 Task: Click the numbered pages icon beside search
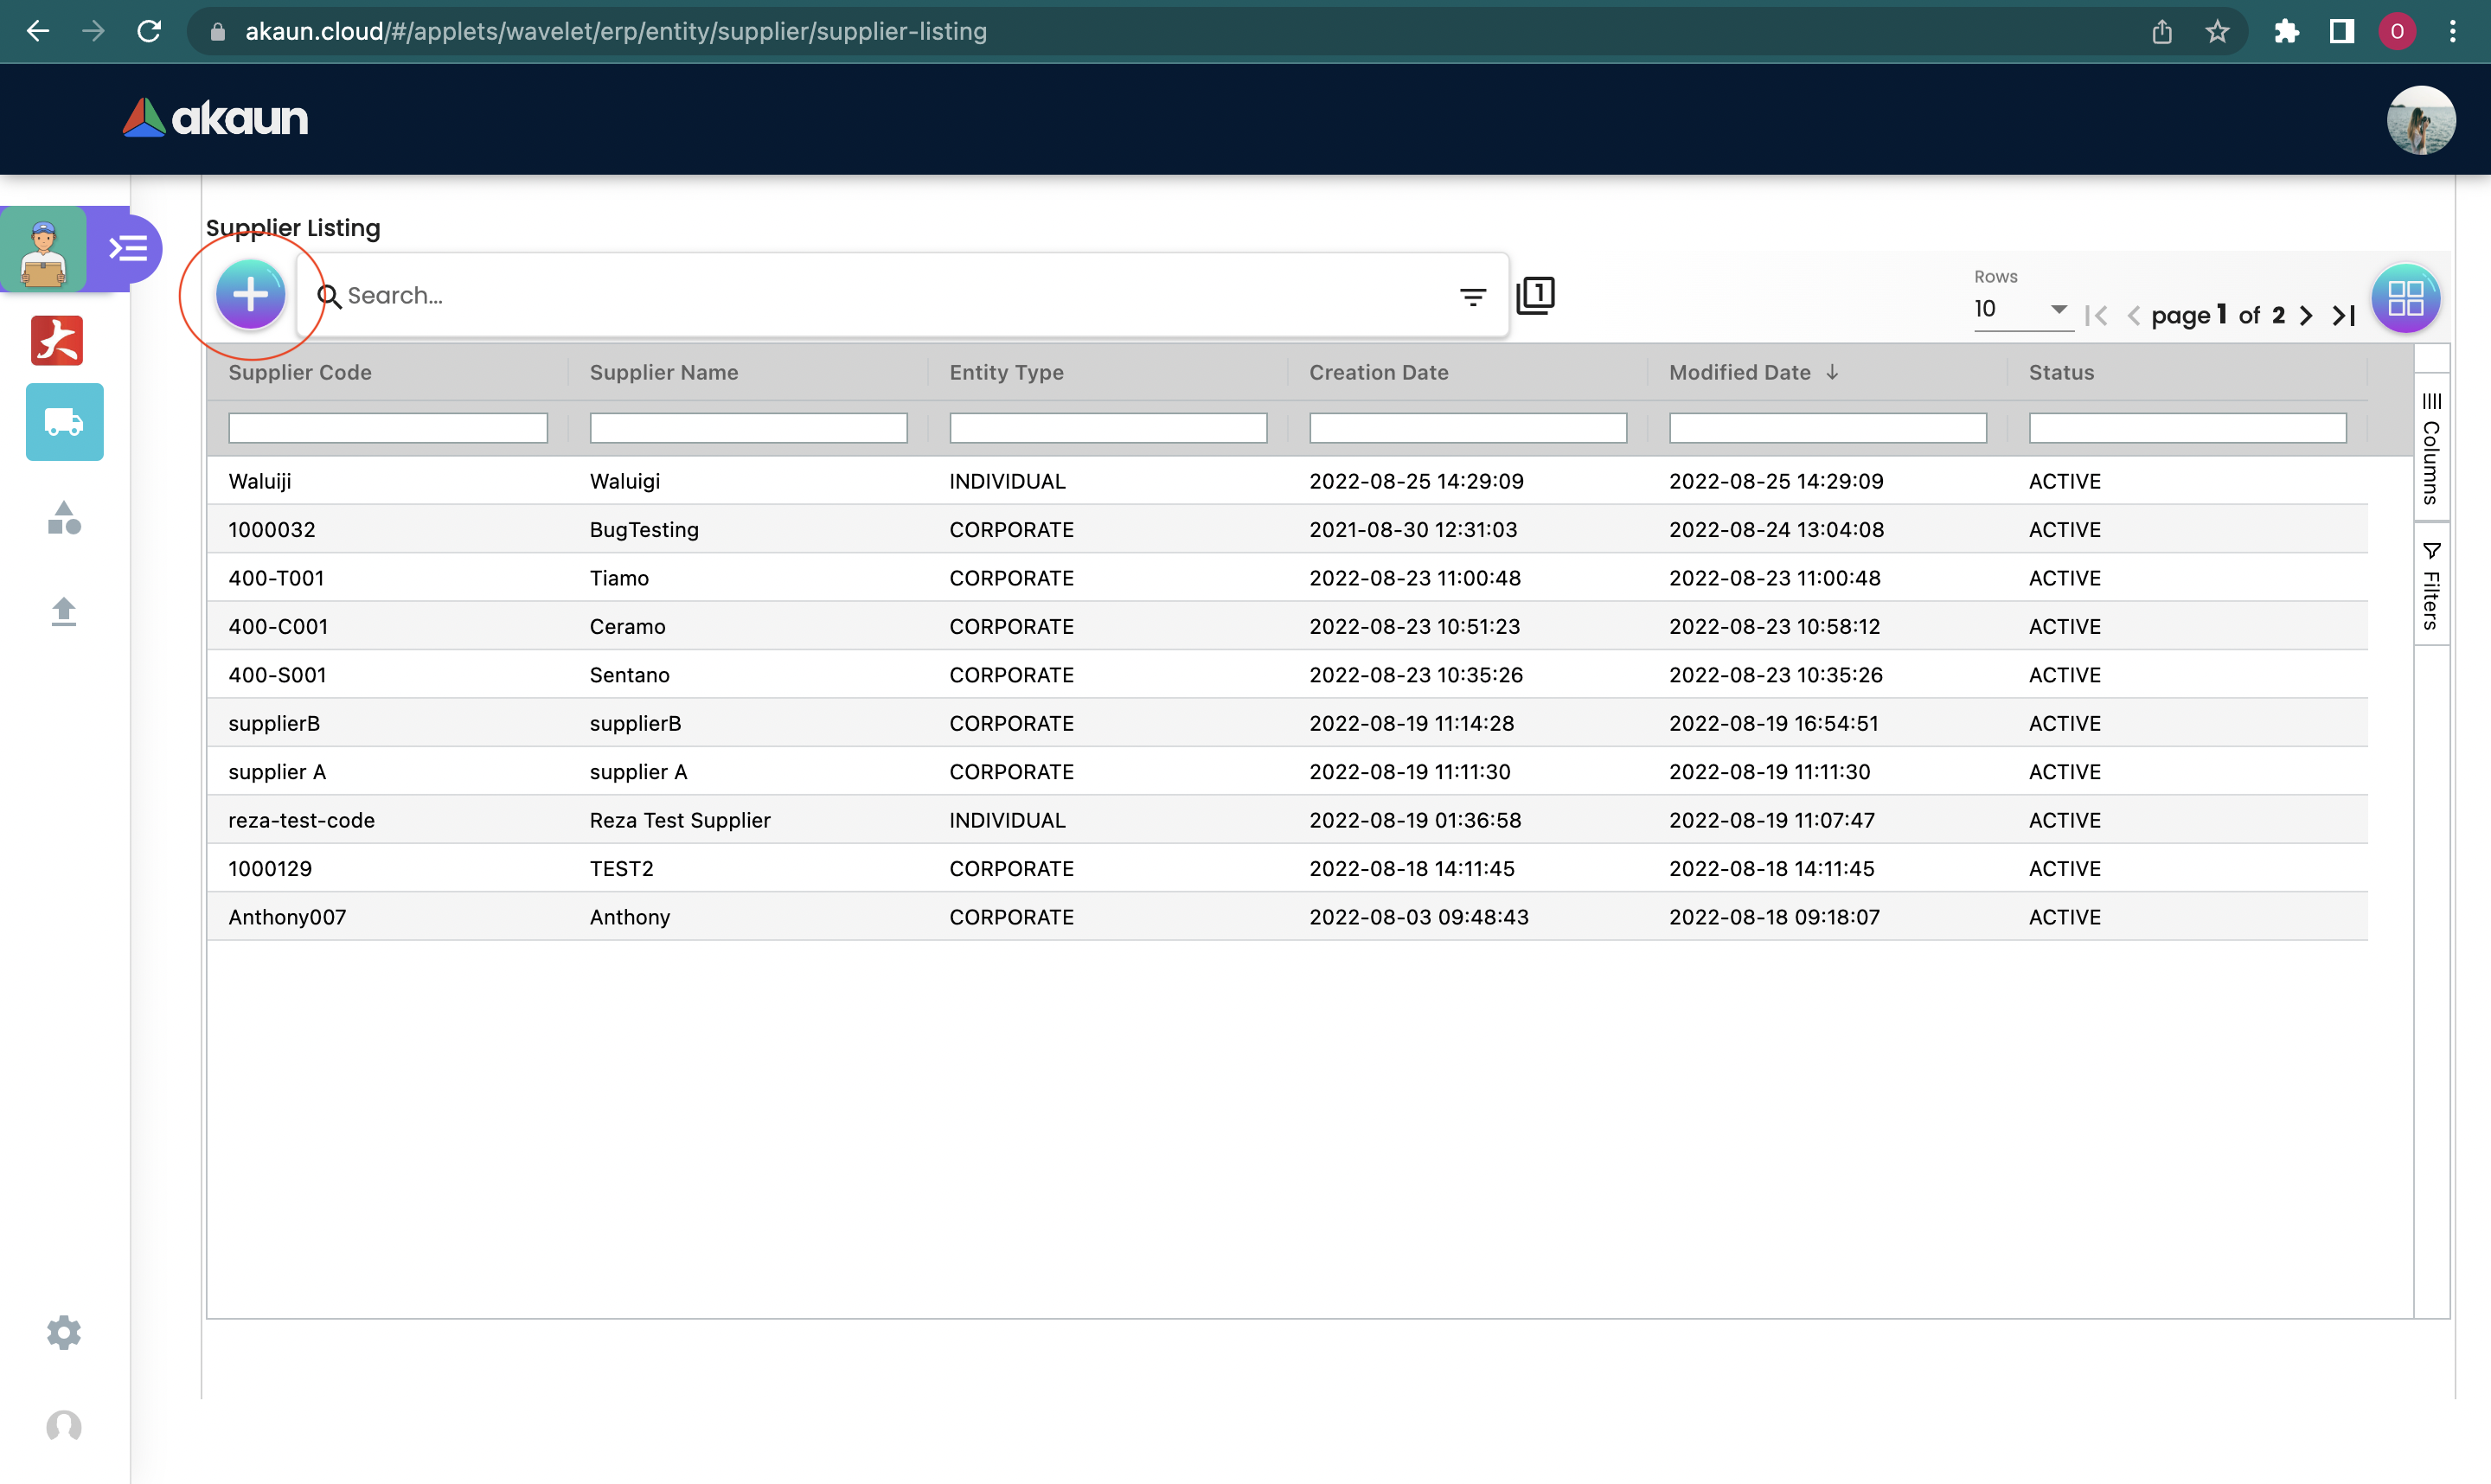pyautogui.click(x=1535, y=296)
